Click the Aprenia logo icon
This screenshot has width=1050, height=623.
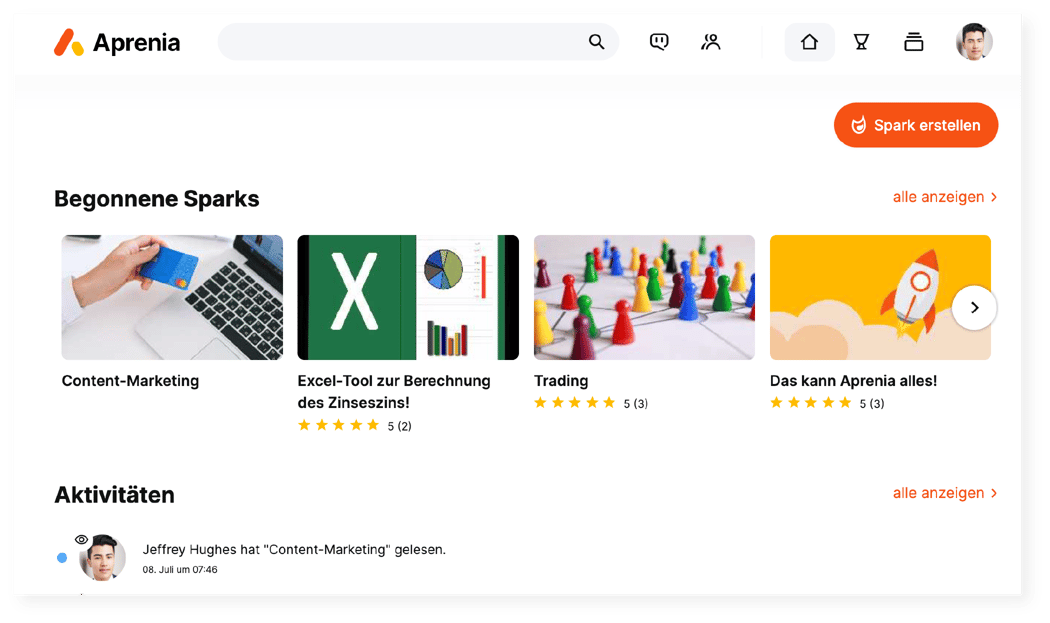[x=69, y=42]
